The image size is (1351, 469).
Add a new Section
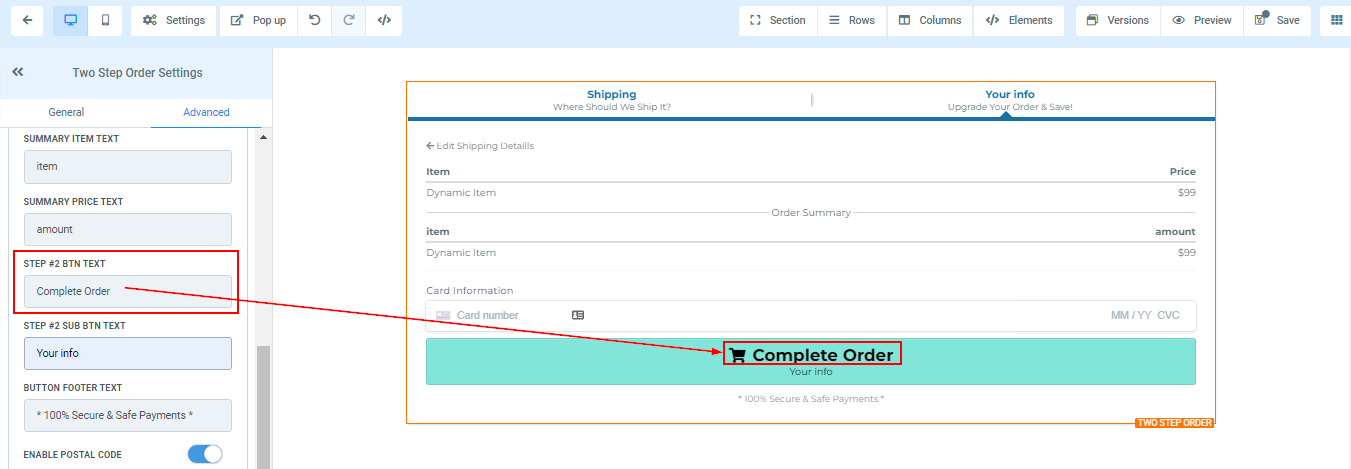tap(777, 20)
